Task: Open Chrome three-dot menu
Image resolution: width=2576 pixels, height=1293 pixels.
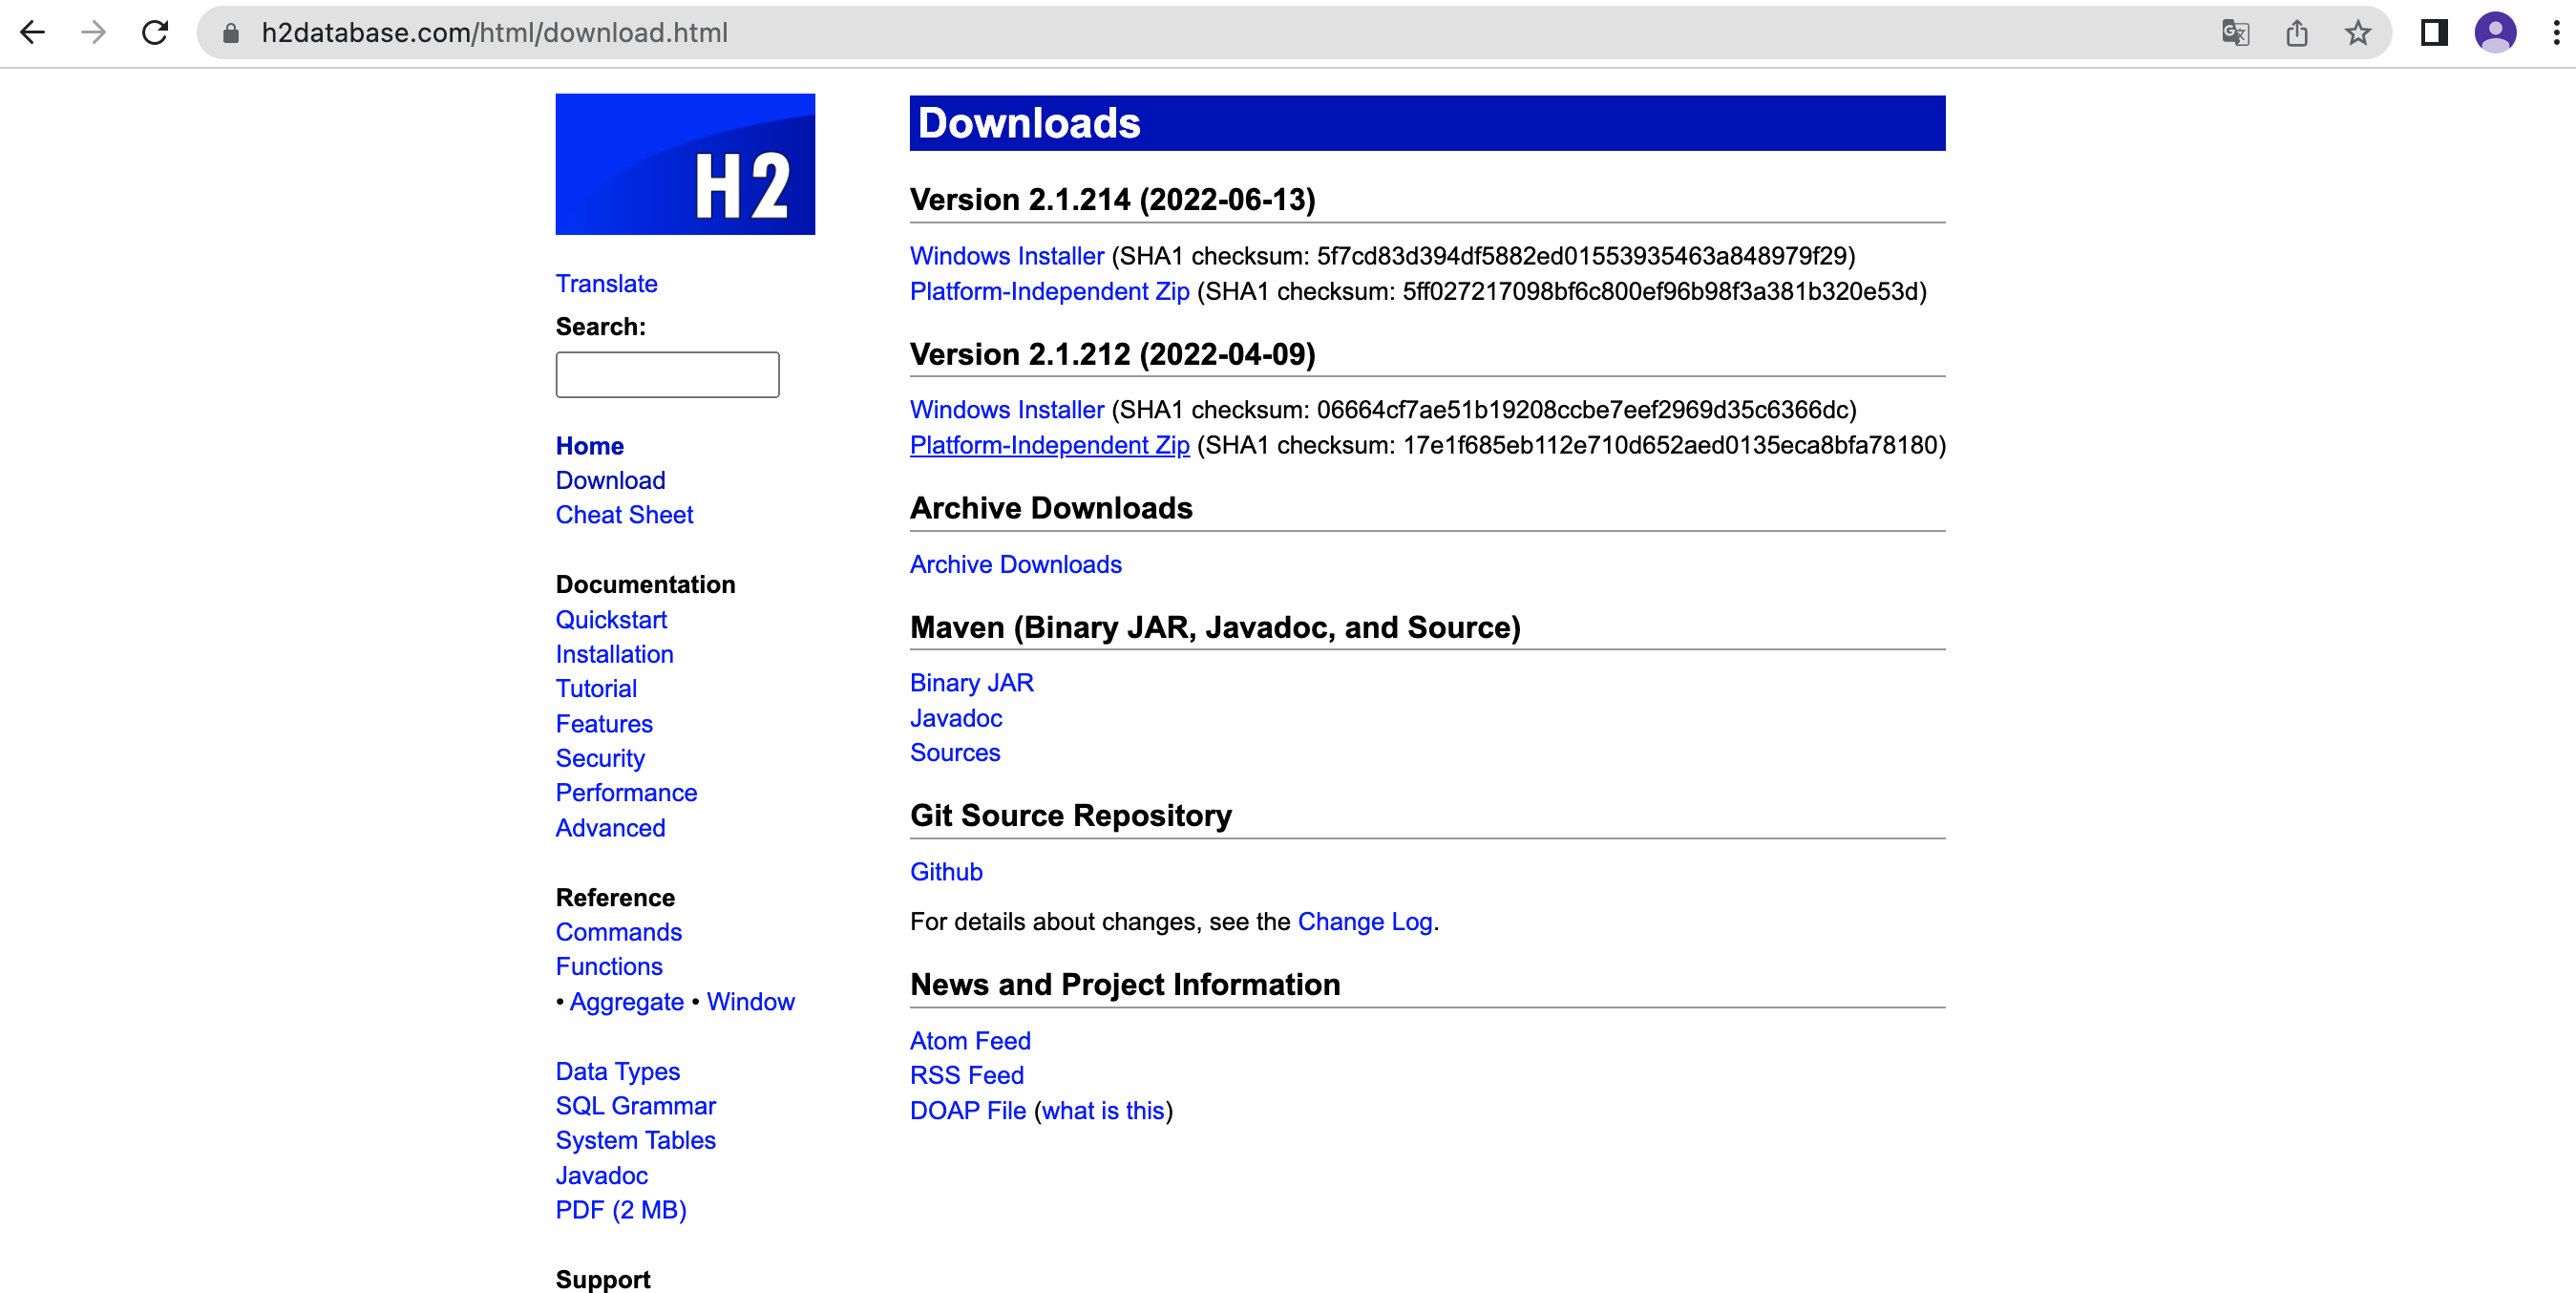Action: [x=2556, y=33]
